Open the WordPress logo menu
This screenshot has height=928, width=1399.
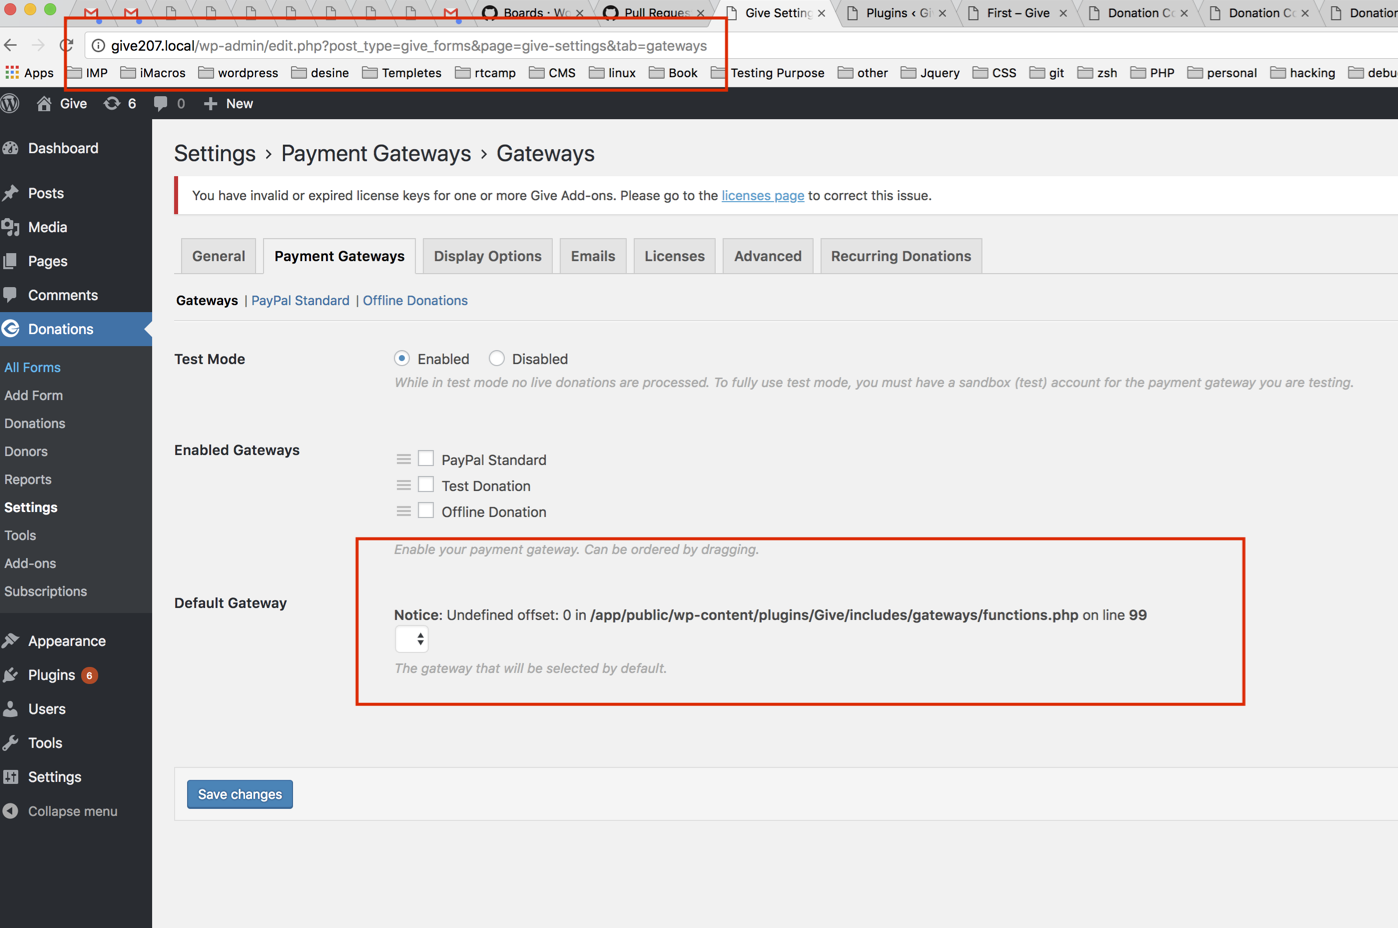[11, 103]
